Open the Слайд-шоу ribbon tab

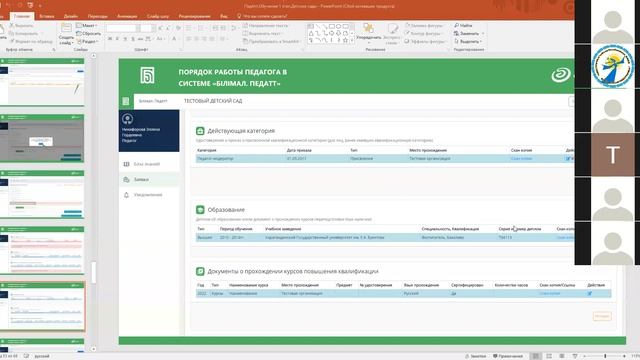pyautogui.click(x=158, y=16)
